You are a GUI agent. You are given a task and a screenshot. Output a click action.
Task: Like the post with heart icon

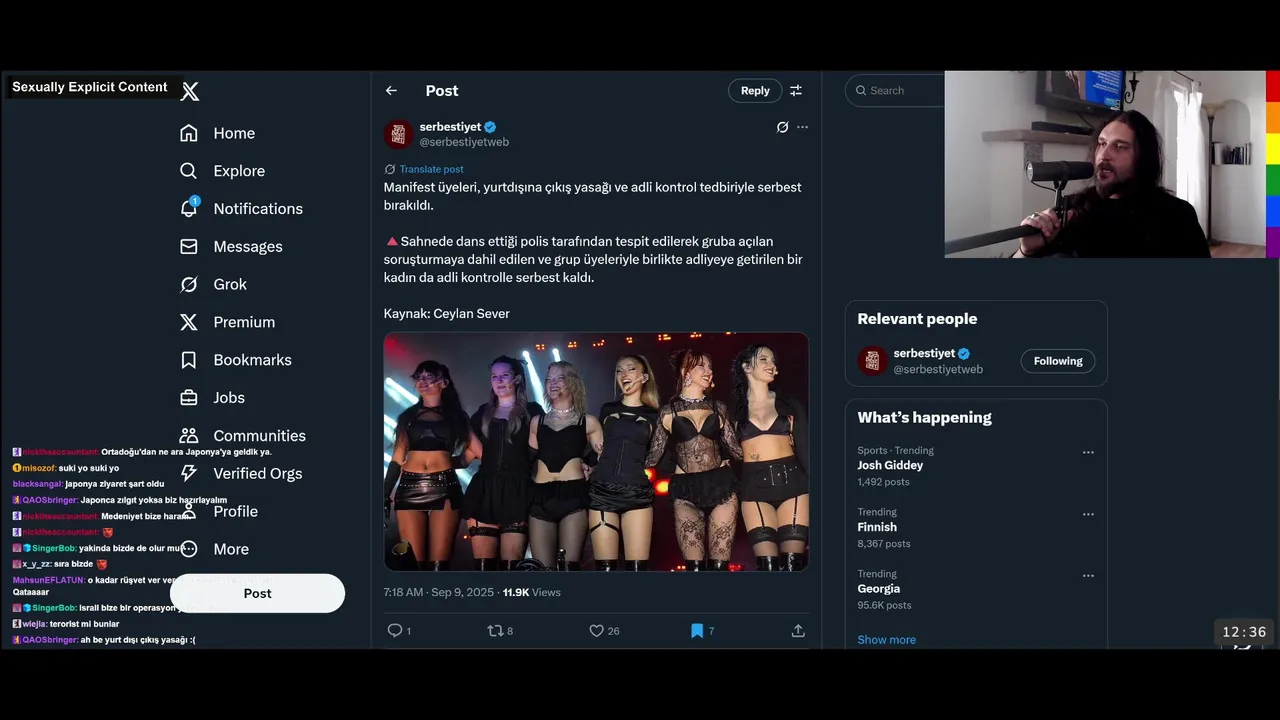coord(596,630)
